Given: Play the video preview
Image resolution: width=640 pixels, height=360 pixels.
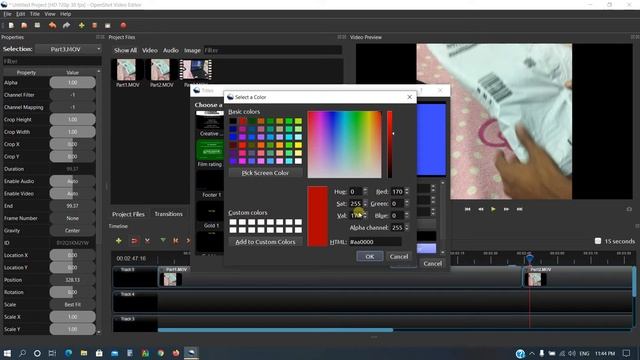Looking at the screenshot, I should point(493,209).
